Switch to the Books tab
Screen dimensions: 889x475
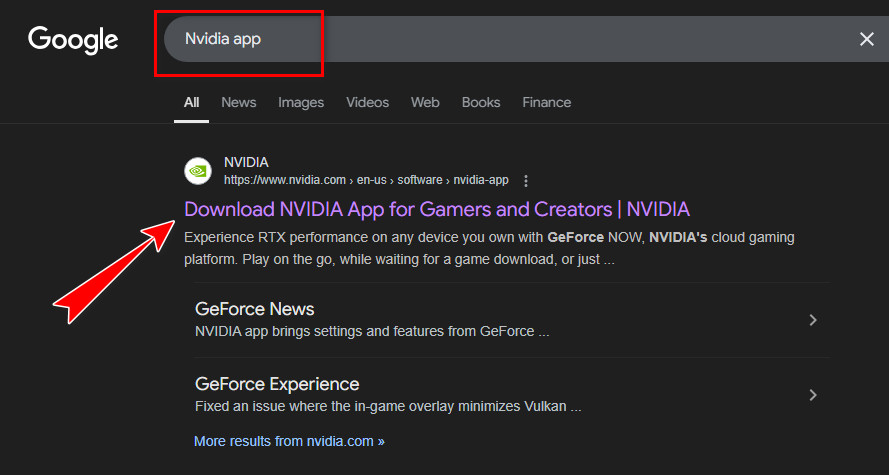pyautogui.click(x=481, y=102)
